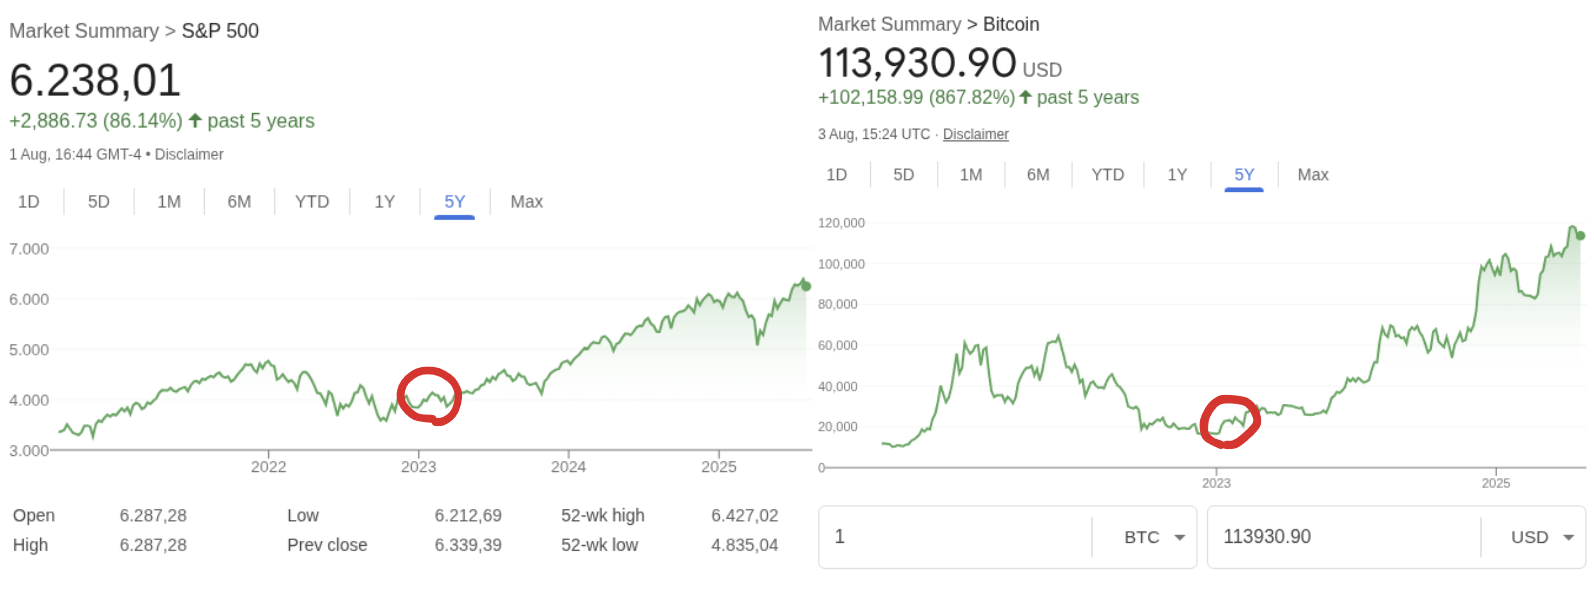Select the 6M range on Bitcoin chart
The width and height of the screenshot is (1594, 591).
click(x=1037, y=174)
